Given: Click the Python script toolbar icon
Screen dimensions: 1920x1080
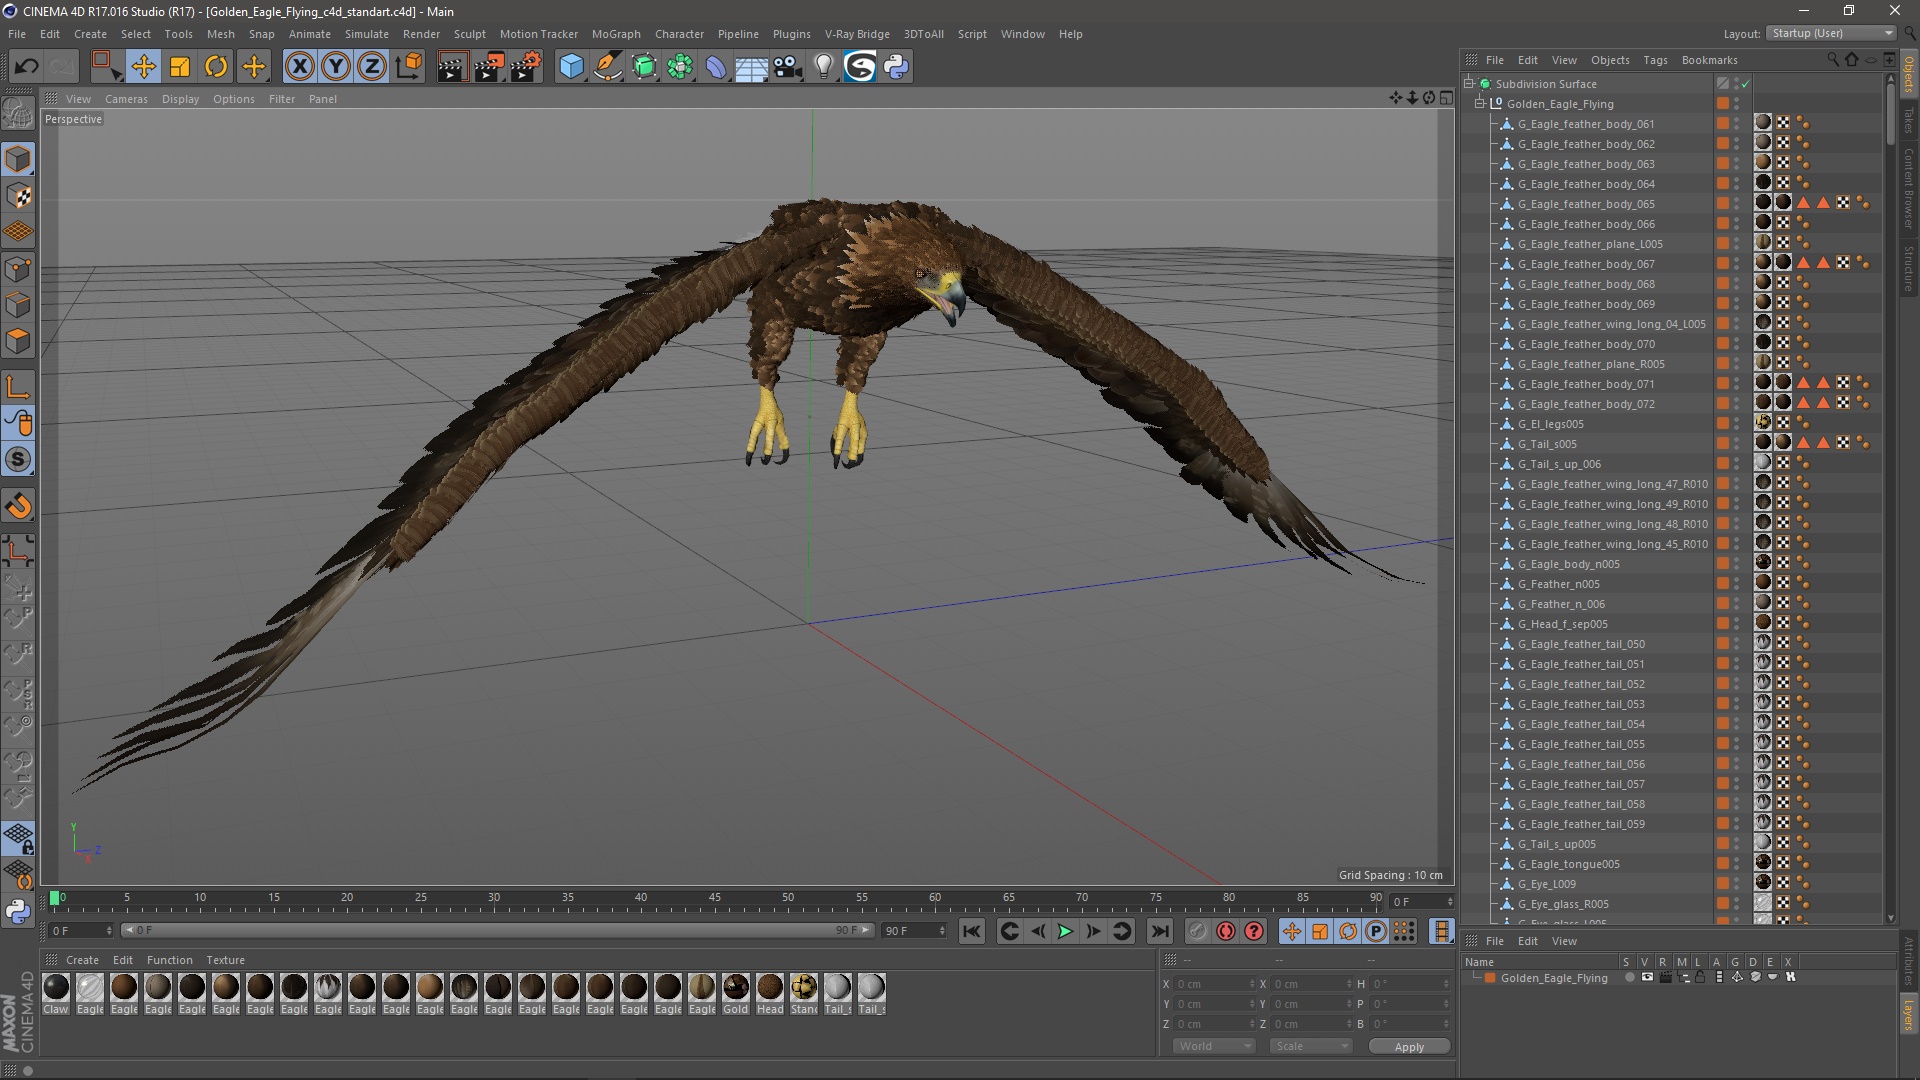Looking at the screenshot, I should tap(896, 67).
